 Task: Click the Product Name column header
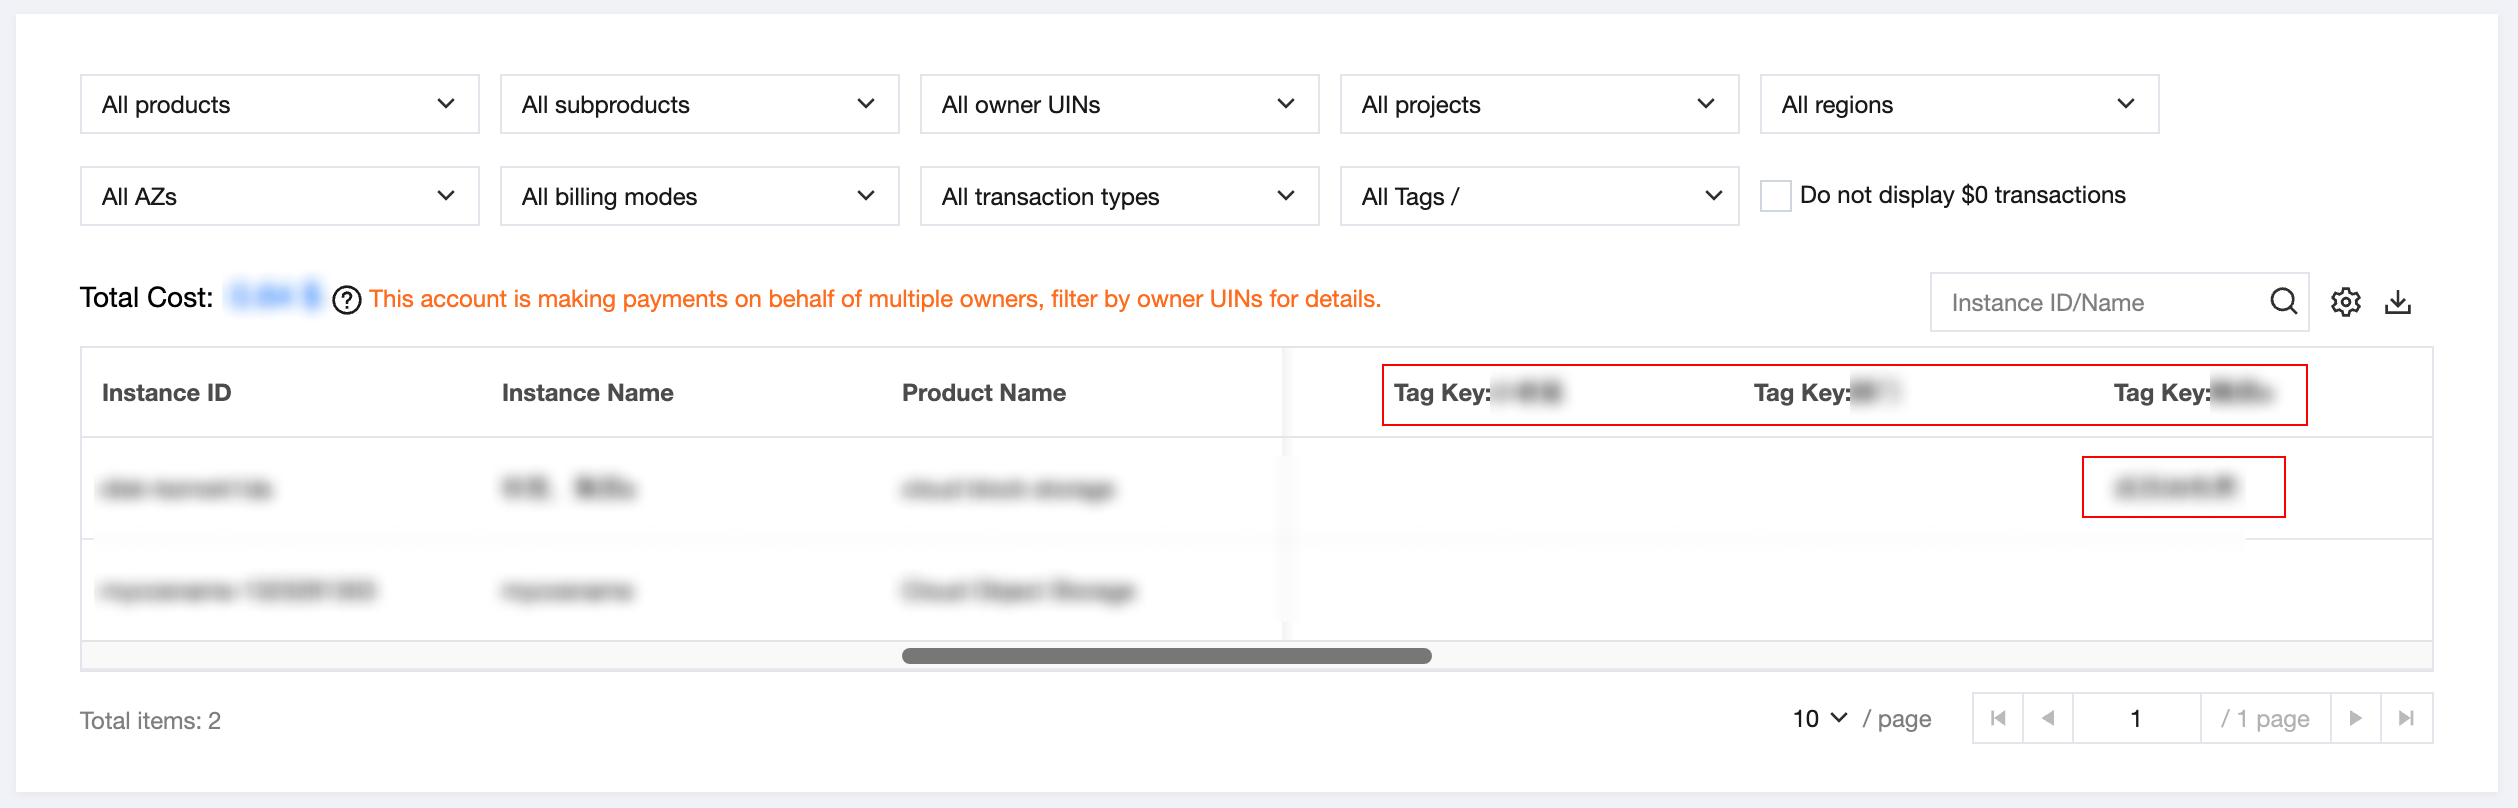click(x=984, y=393)
